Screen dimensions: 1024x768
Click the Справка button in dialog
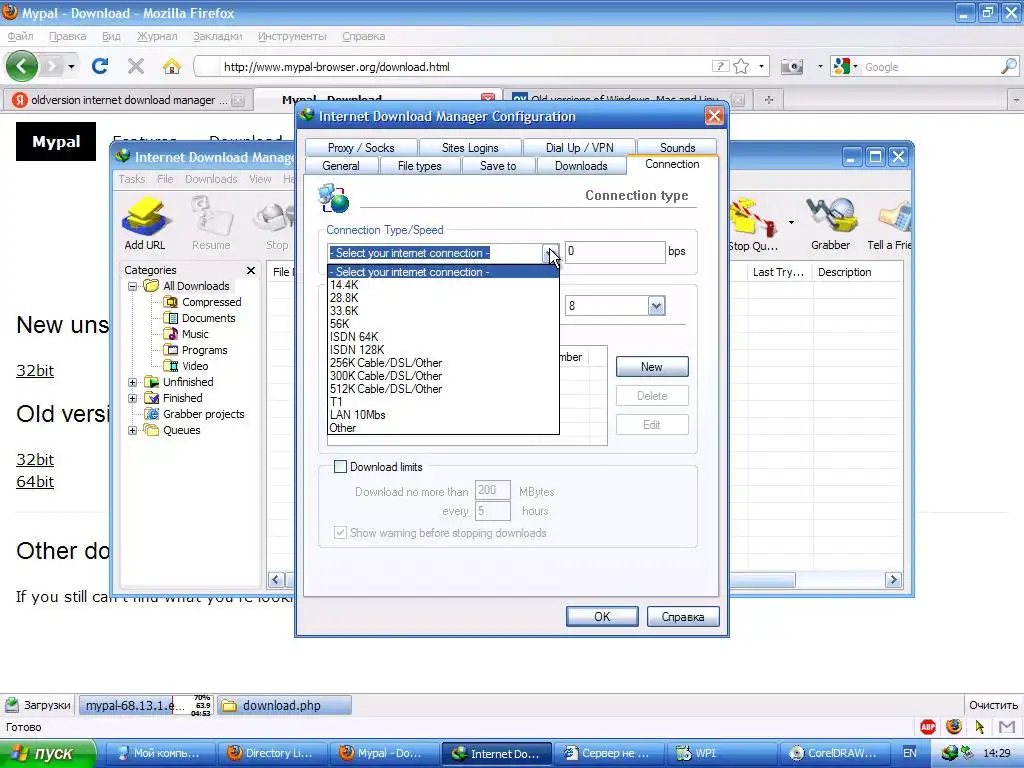683,616
